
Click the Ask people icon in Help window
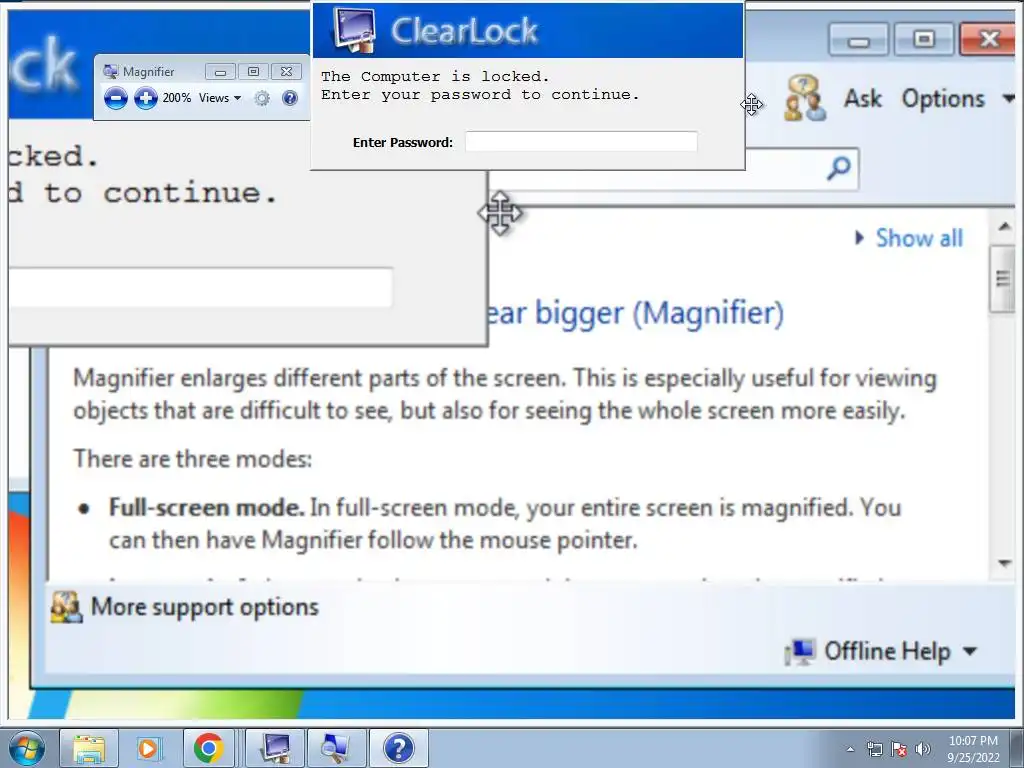click(805, 98)
